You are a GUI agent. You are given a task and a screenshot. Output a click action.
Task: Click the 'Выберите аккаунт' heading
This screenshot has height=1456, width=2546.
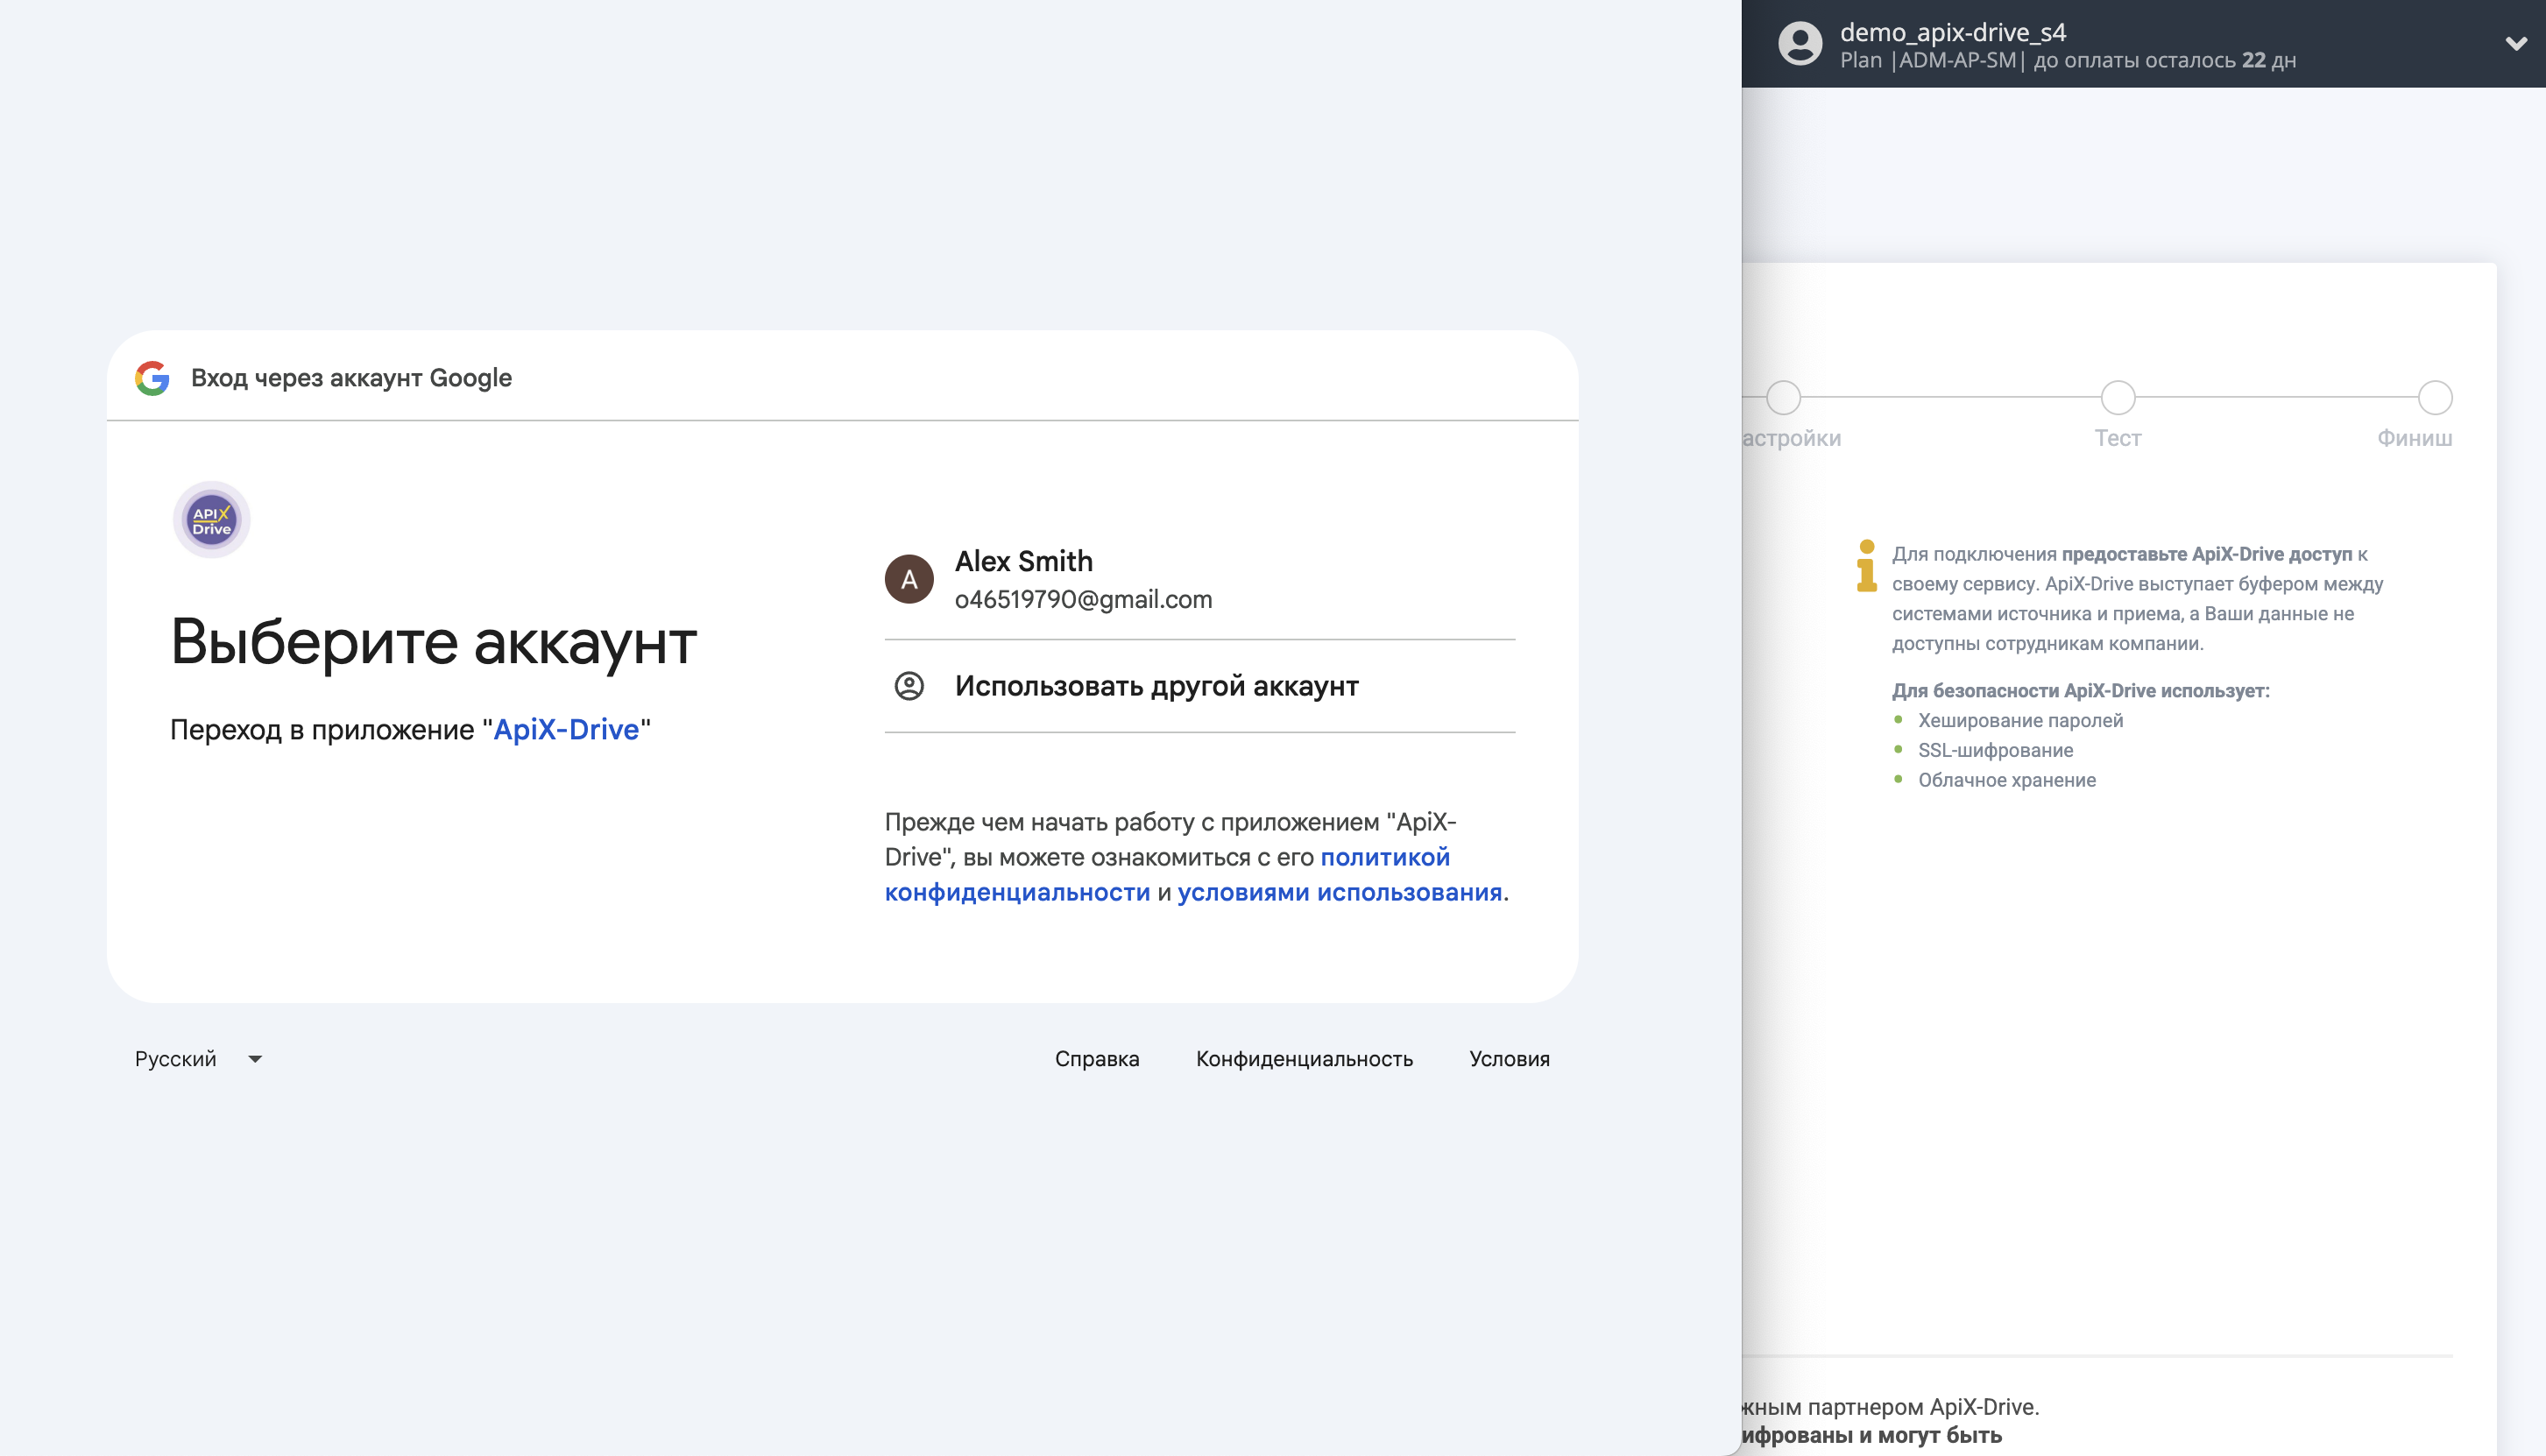click(x=433, y=642)
